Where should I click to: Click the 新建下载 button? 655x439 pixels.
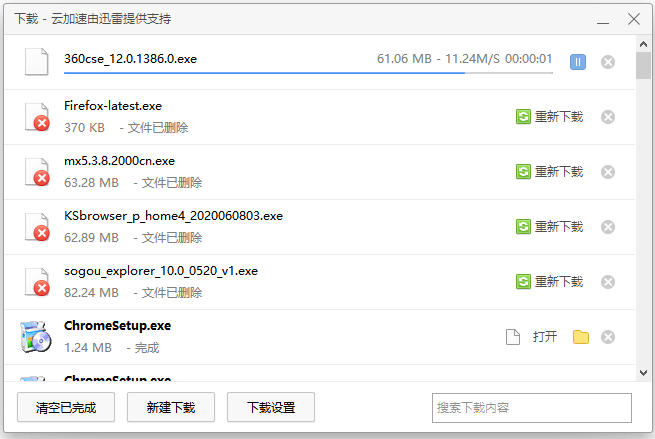171,407
